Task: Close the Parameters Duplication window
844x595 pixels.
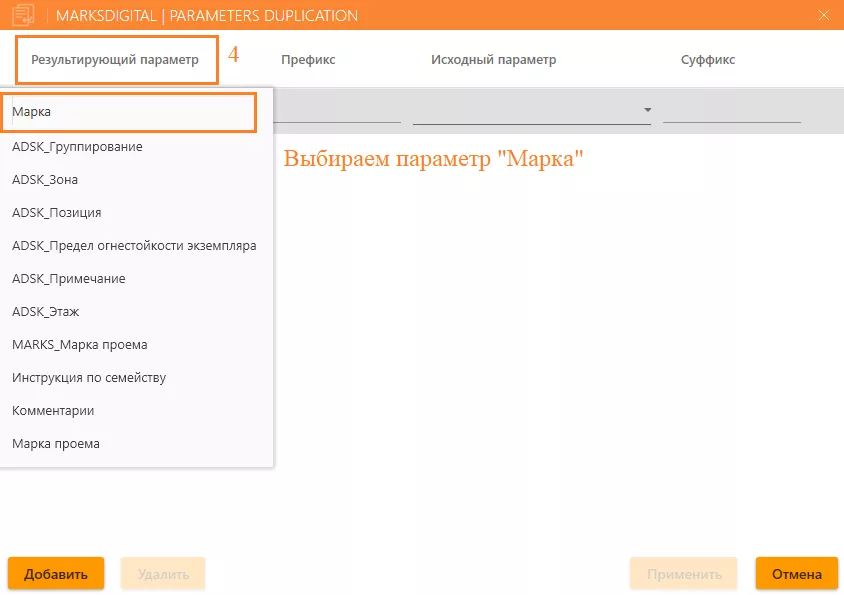Action: click(823, 16)
